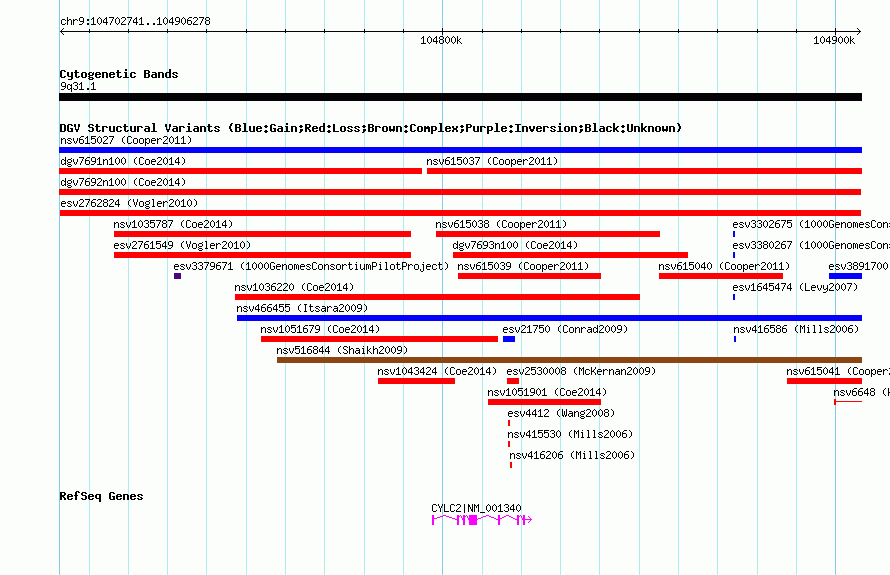
Task: Open variant nsv615040 (Cooper2011)
Action: (x=724, y=266)
